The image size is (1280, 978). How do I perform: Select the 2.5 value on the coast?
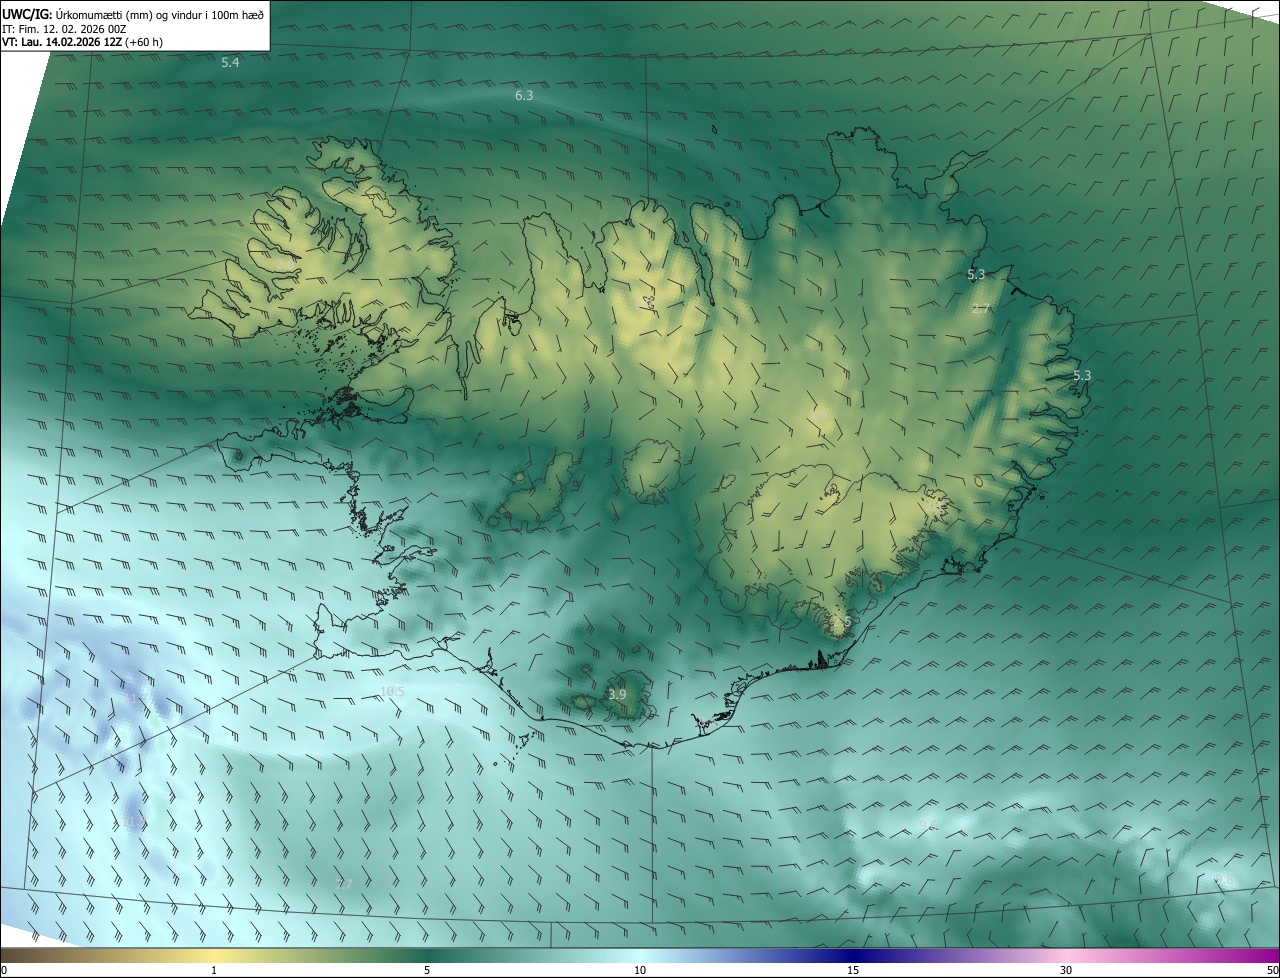[x=842, y=622]
